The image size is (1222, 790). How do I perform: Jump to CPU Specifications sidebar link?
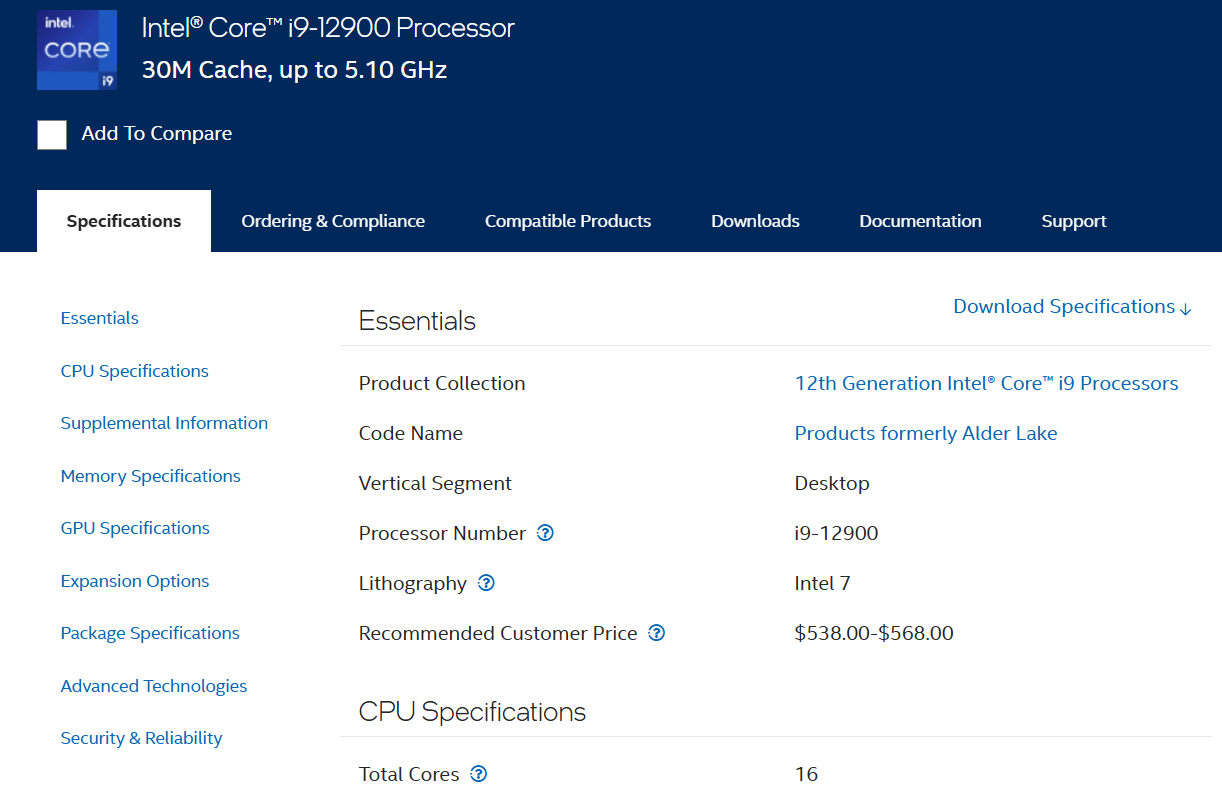[x=135, y=371]
